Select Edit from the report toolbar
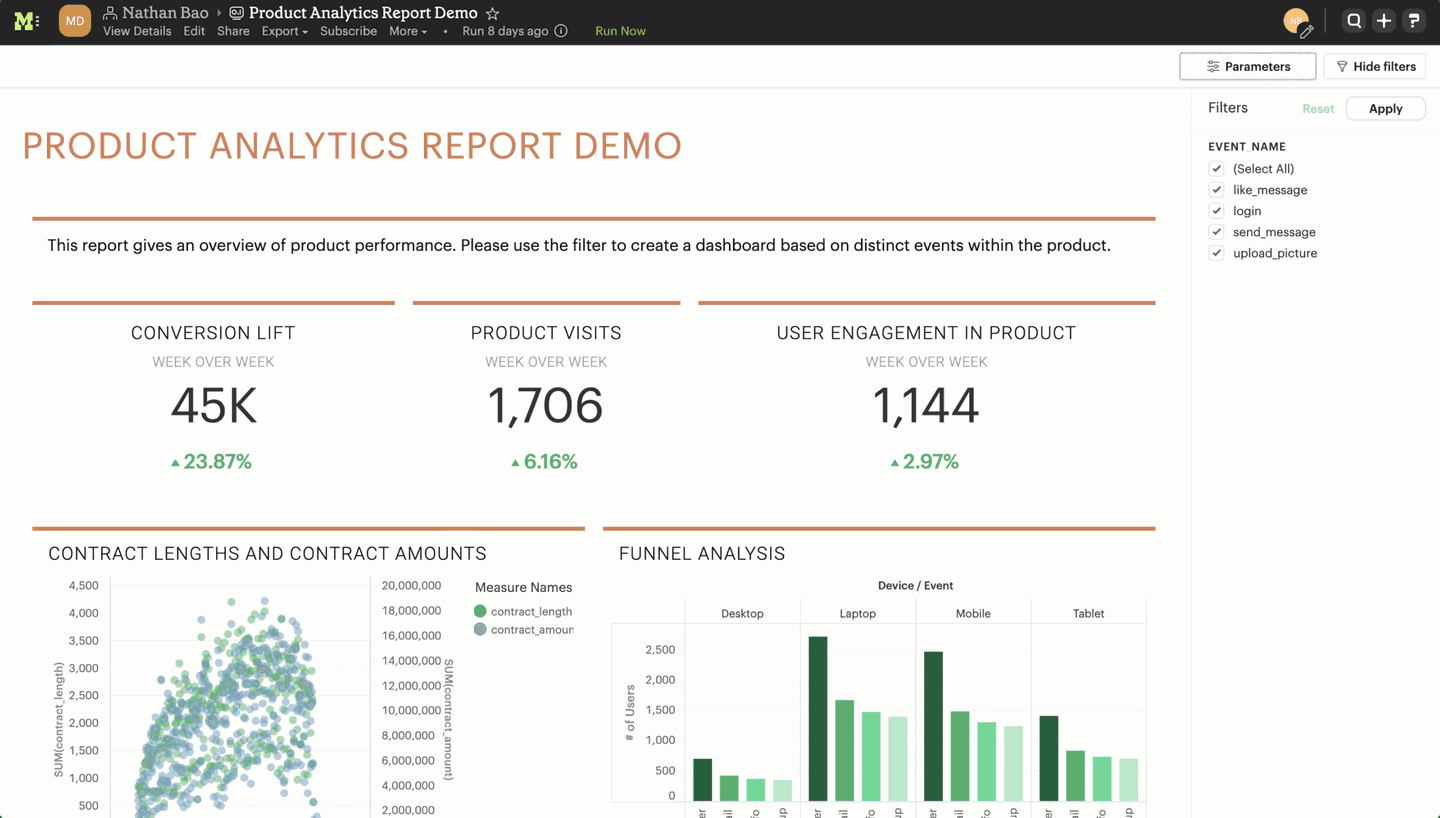This screenshot has width=1440, height=818. click(194, 31)
